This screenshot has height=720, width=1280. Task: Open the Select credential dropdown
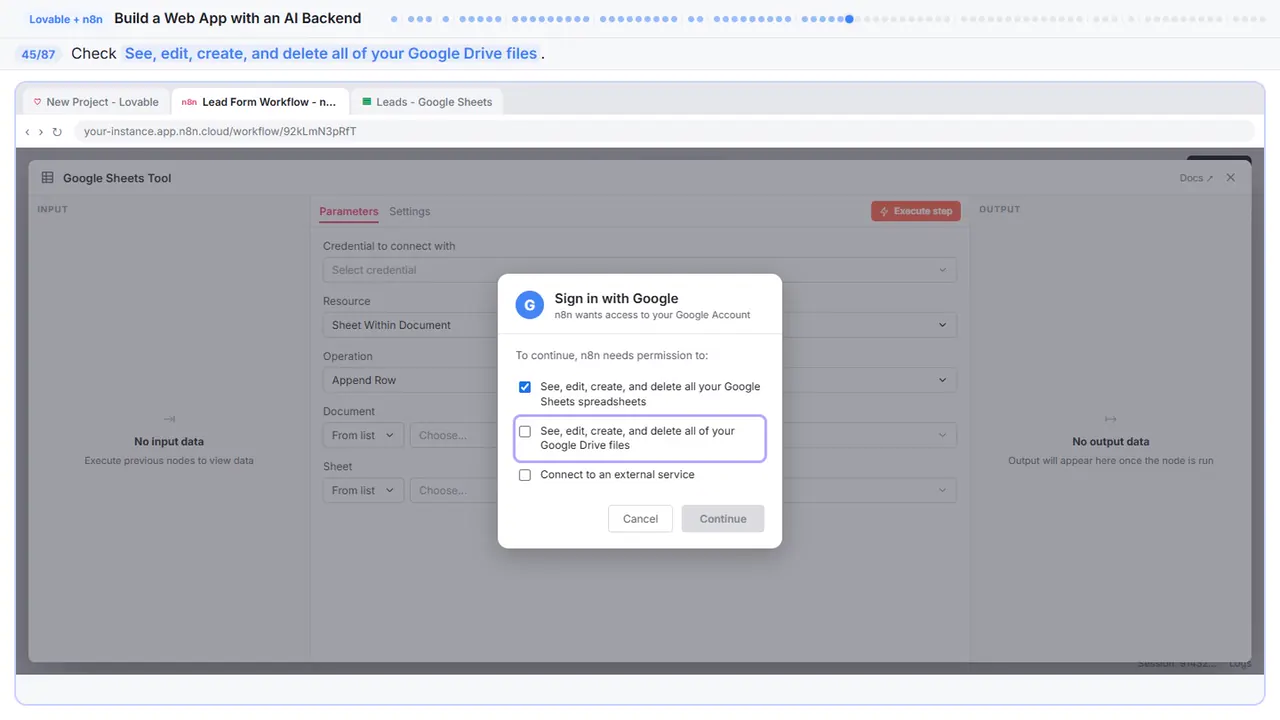tap(639, 270)
